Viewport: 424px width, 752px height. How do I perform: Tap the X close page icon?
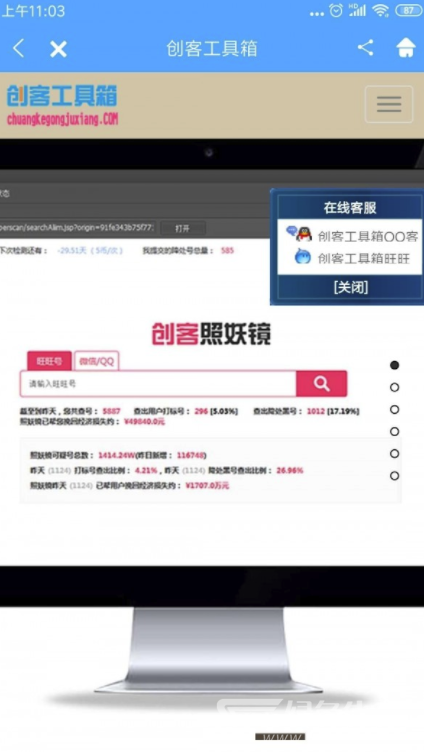[x=59, y=49]
